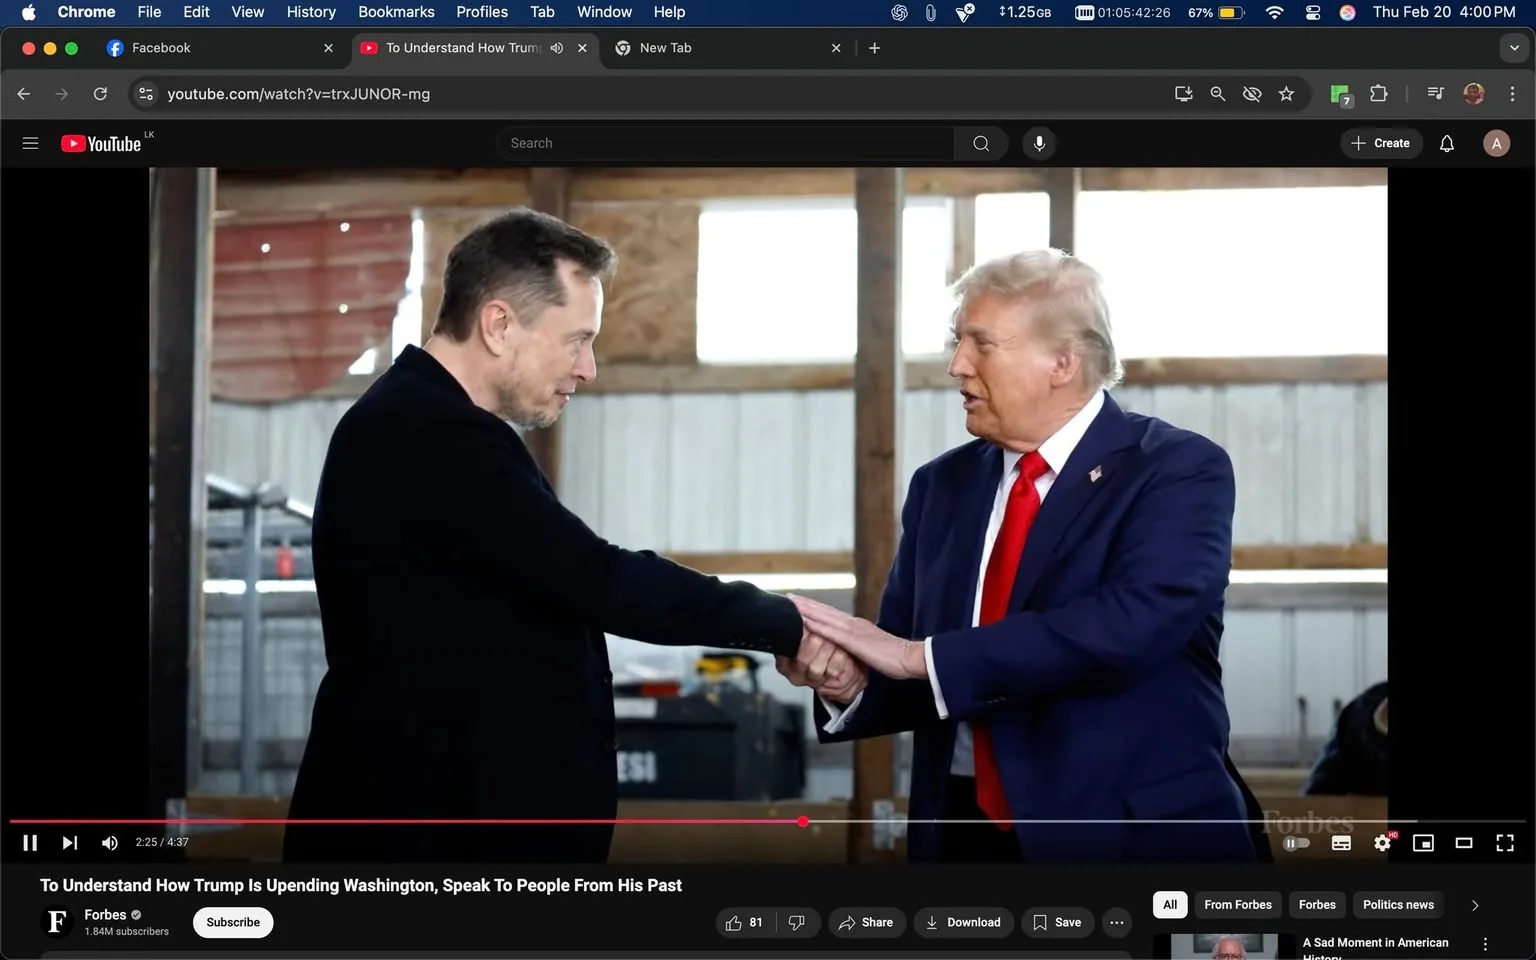The image size is (1536, 960).
Task: Open YouTube notifications bell
Action: tap(1446, 143)
